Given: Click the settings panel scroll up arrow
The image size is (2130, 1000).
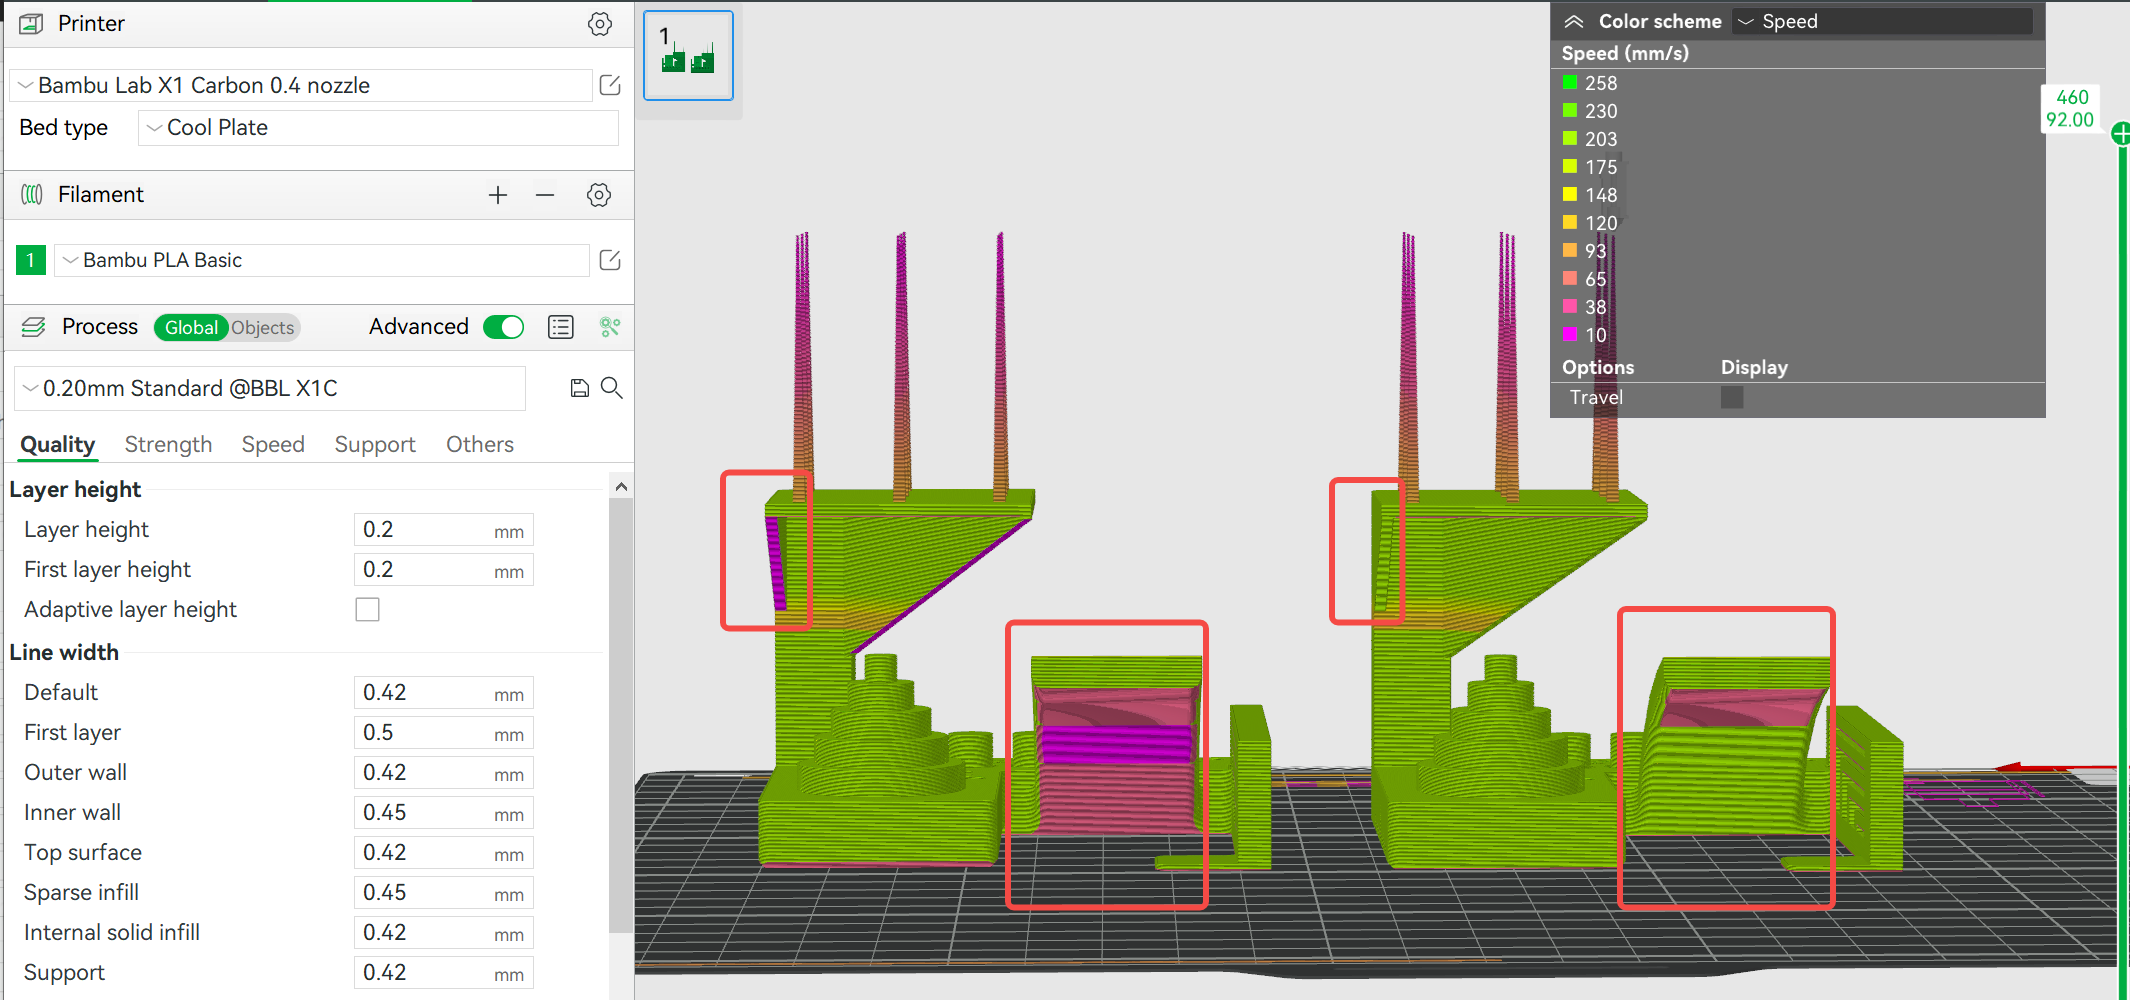Looking at the screenshot, I should tap(621, 486).
